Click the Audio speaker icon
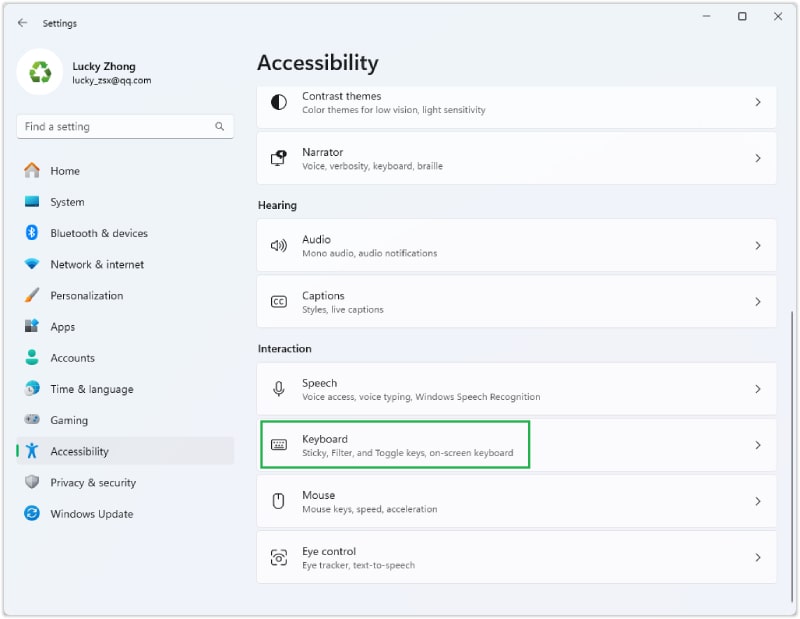This screenshot has height=619, width=800. click(279, 245)
